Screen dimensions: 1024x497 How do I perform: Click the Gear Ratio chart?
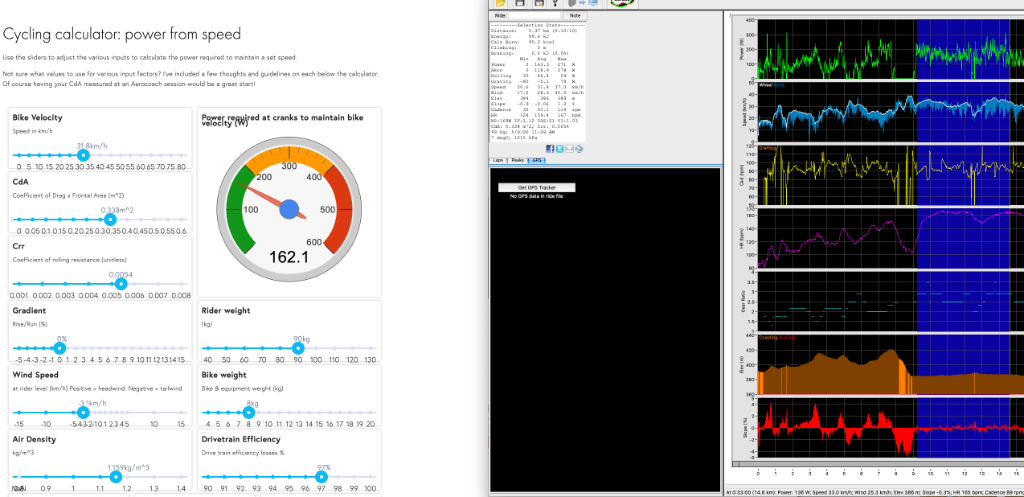click(889, 301)
